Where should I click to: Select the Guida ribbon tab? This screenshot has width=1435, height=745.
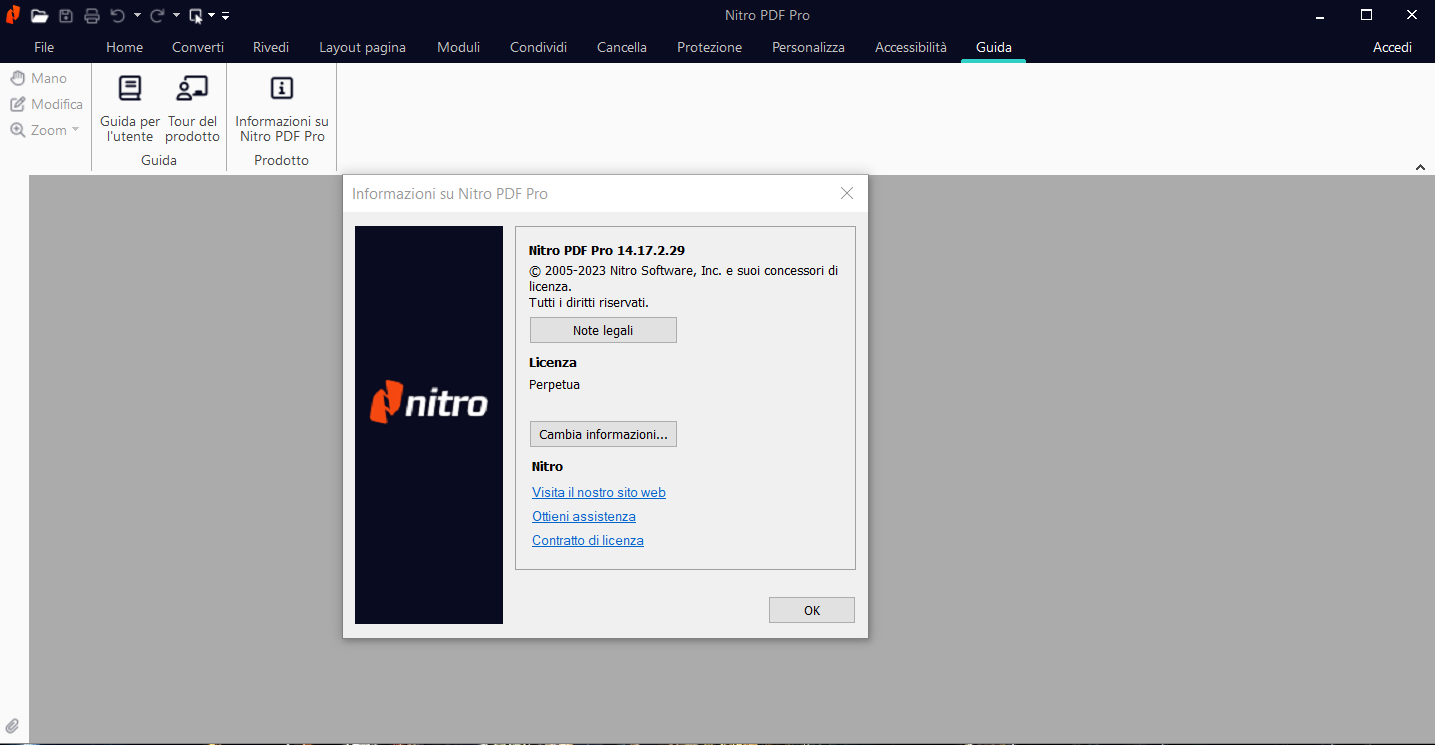click(994, 47)
